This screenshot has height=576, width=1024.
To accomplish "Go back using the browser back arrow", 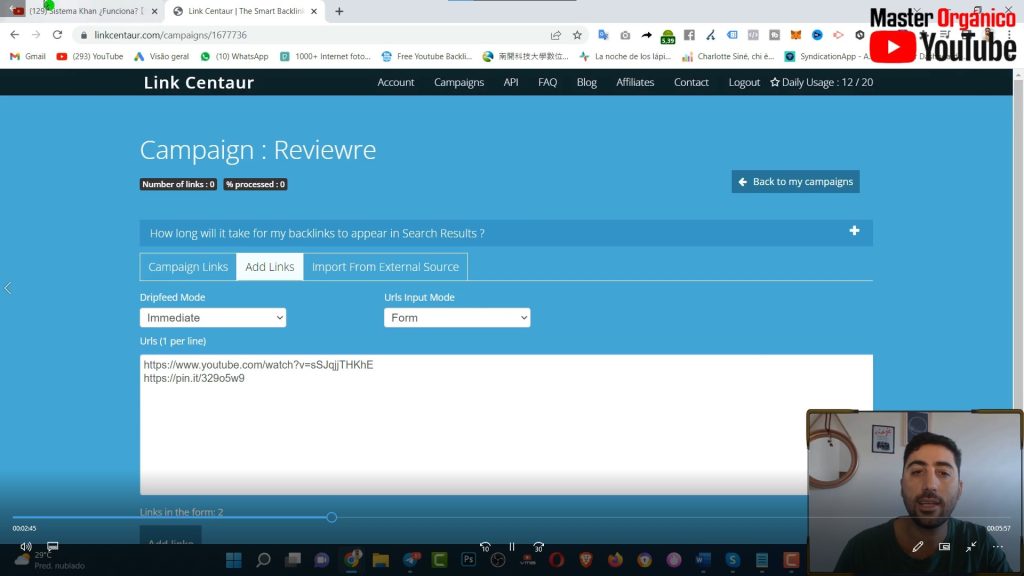I will [x=14, y=35].
